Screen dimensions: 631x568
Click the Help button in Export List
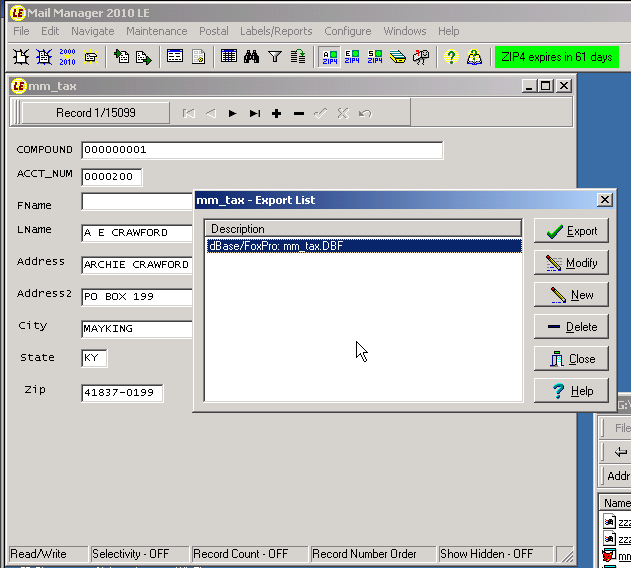pos(571,391)
